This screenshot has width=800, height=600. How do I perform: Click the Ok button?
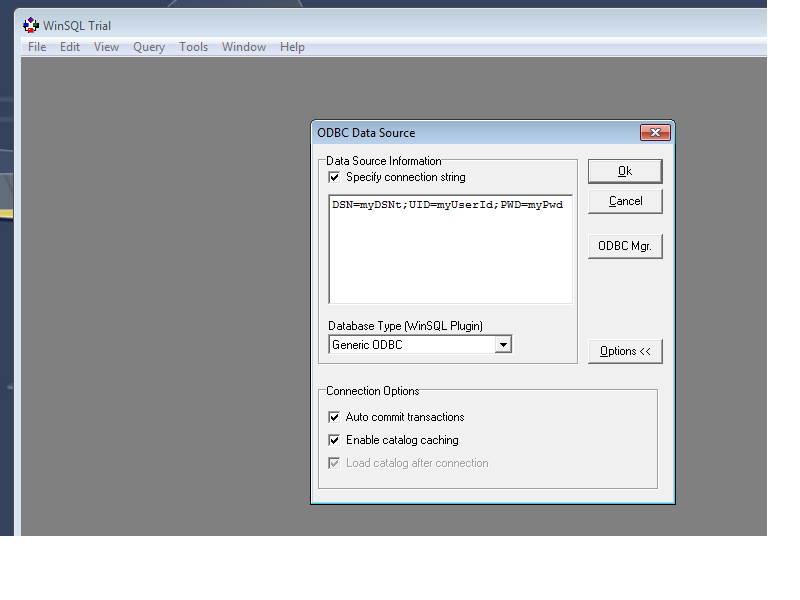click(625, 171)
